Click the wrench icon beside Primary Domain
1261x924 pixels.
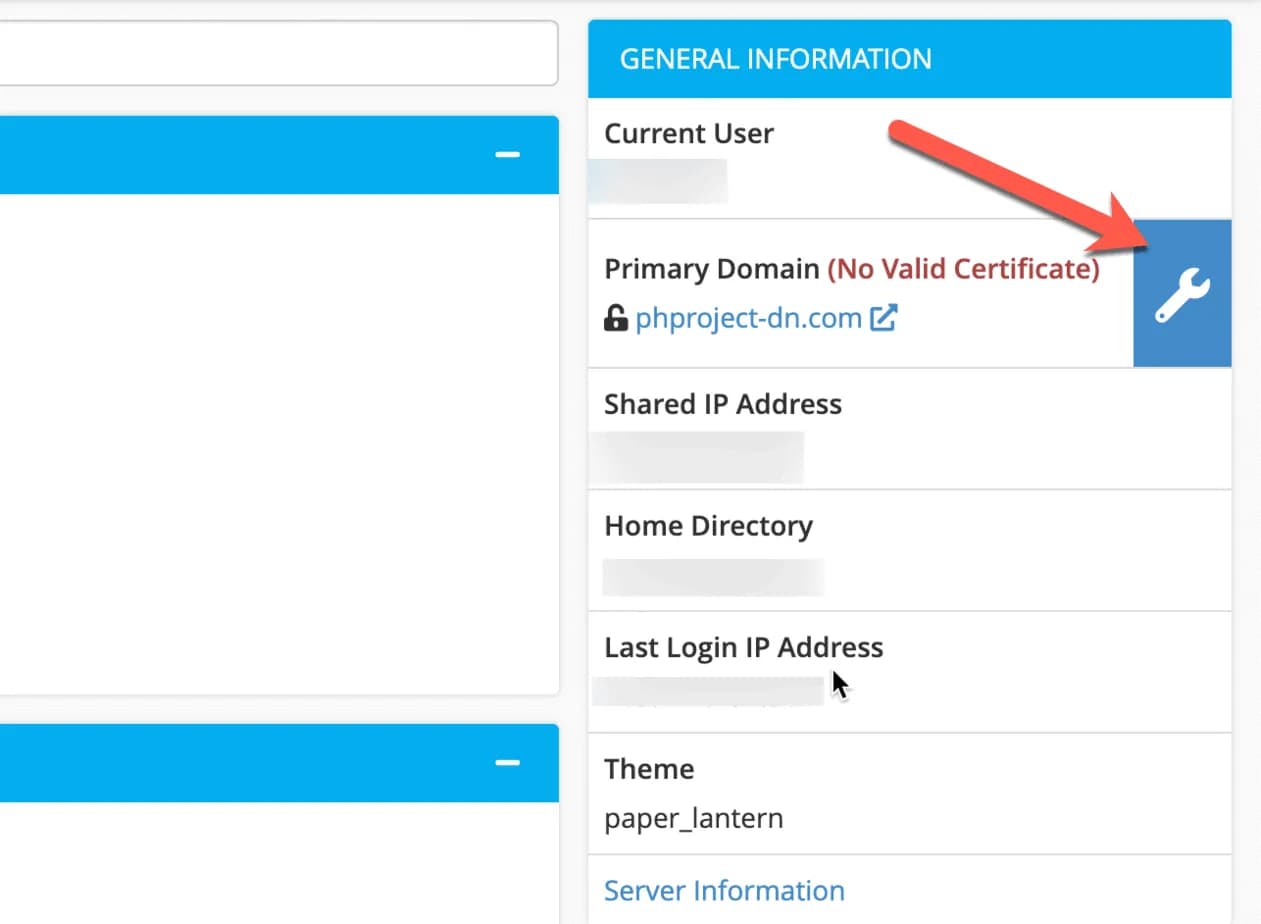(1182, 294)
